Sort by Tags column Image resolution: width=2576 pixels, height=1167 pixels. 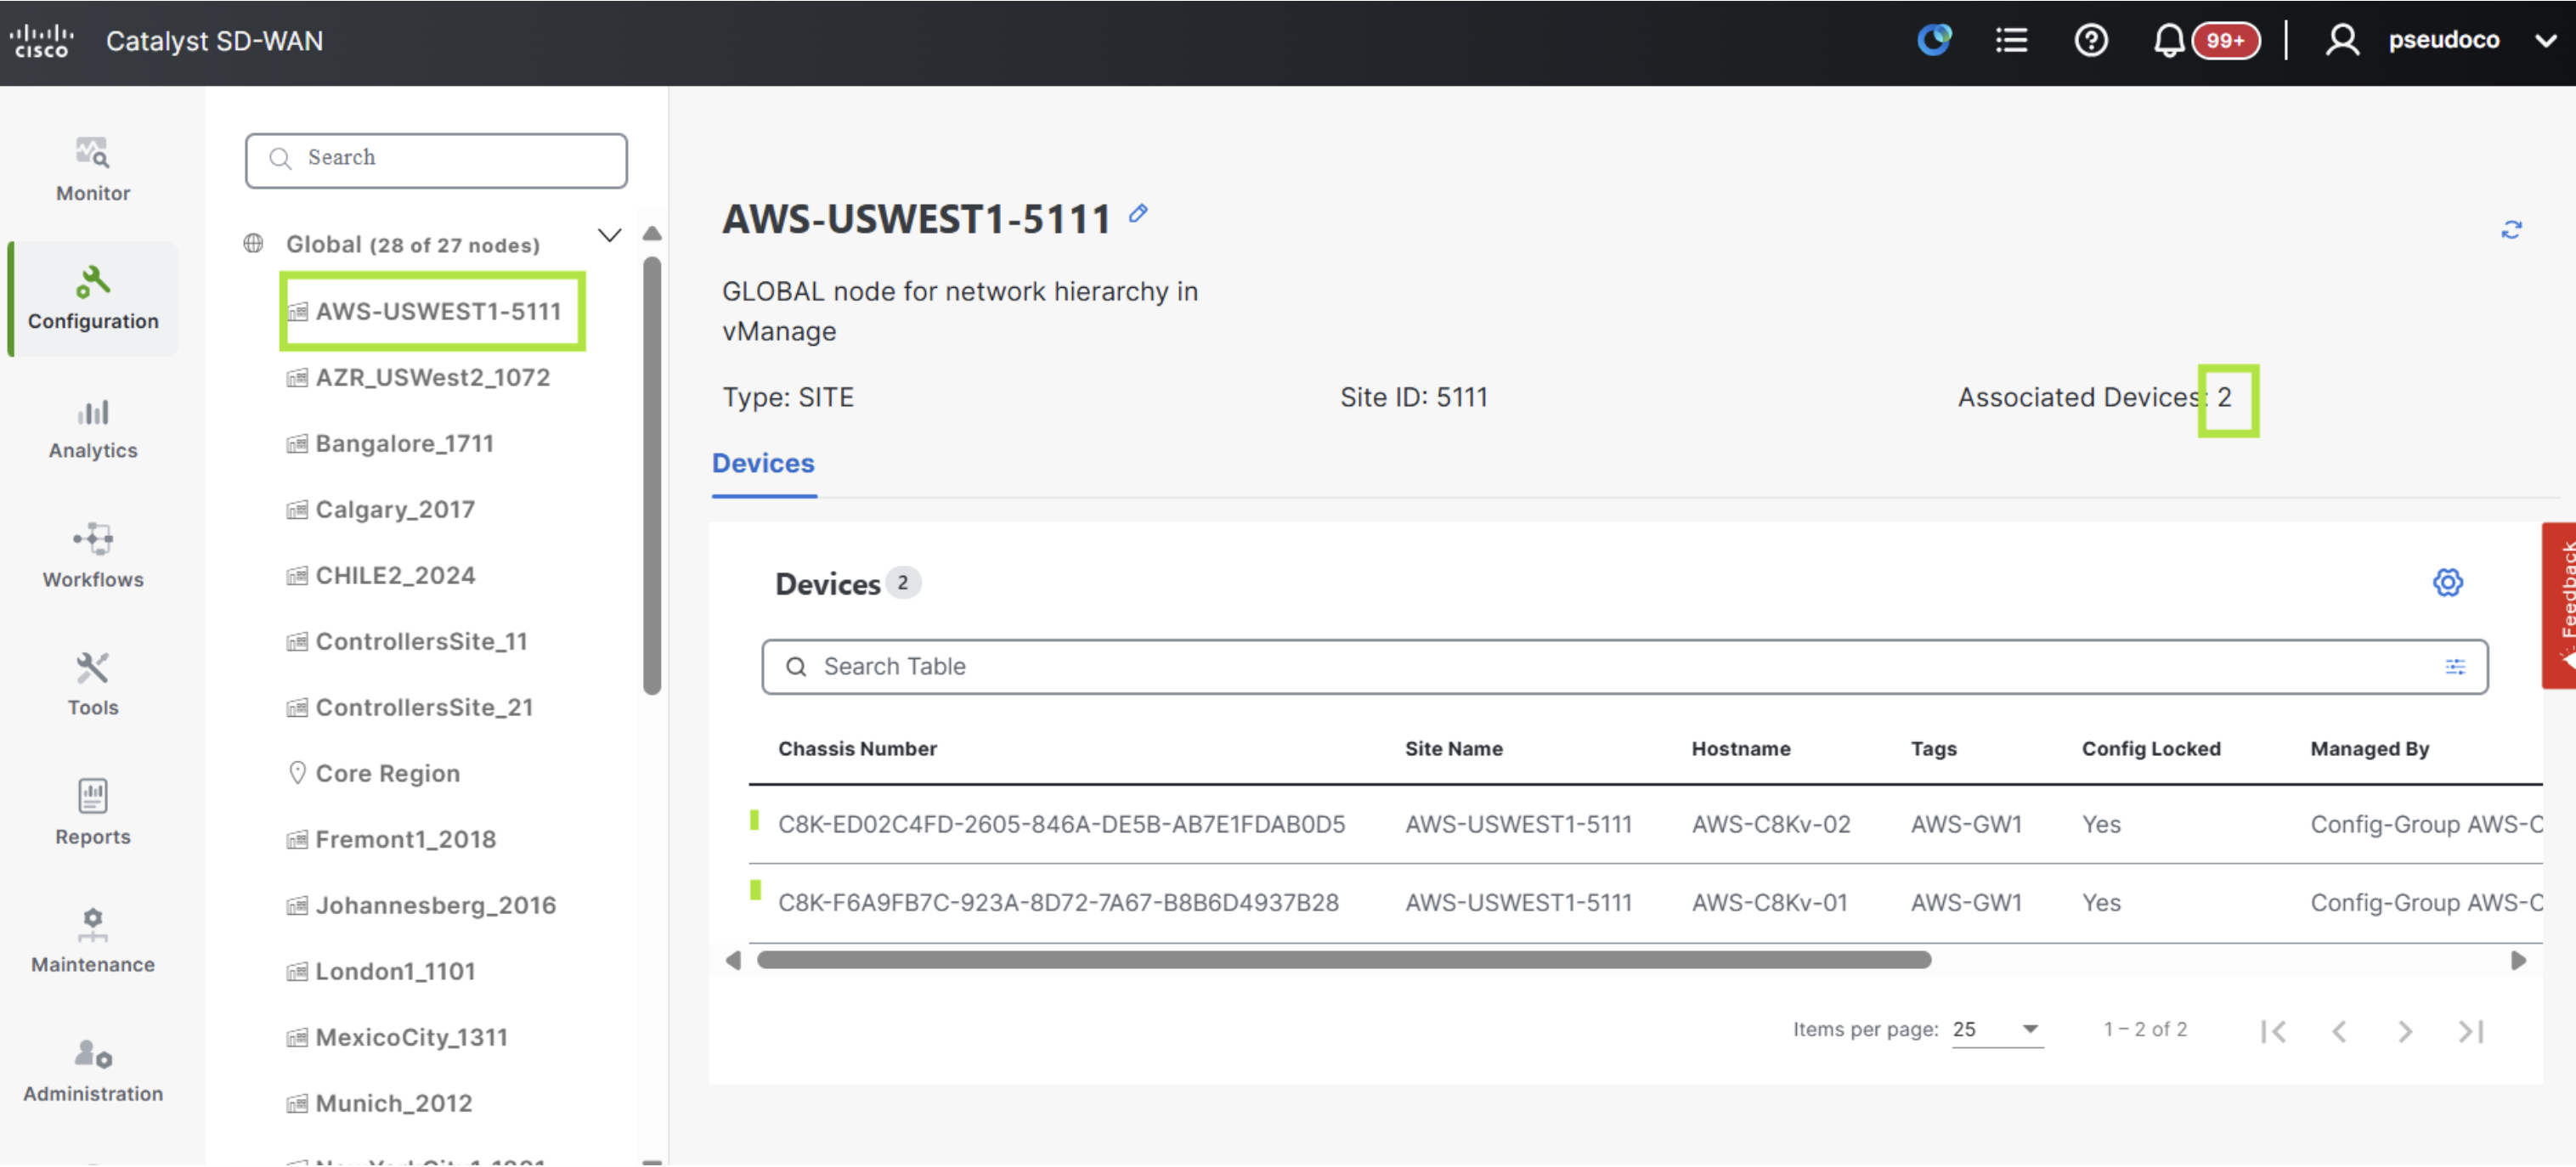click(1933, 749)
